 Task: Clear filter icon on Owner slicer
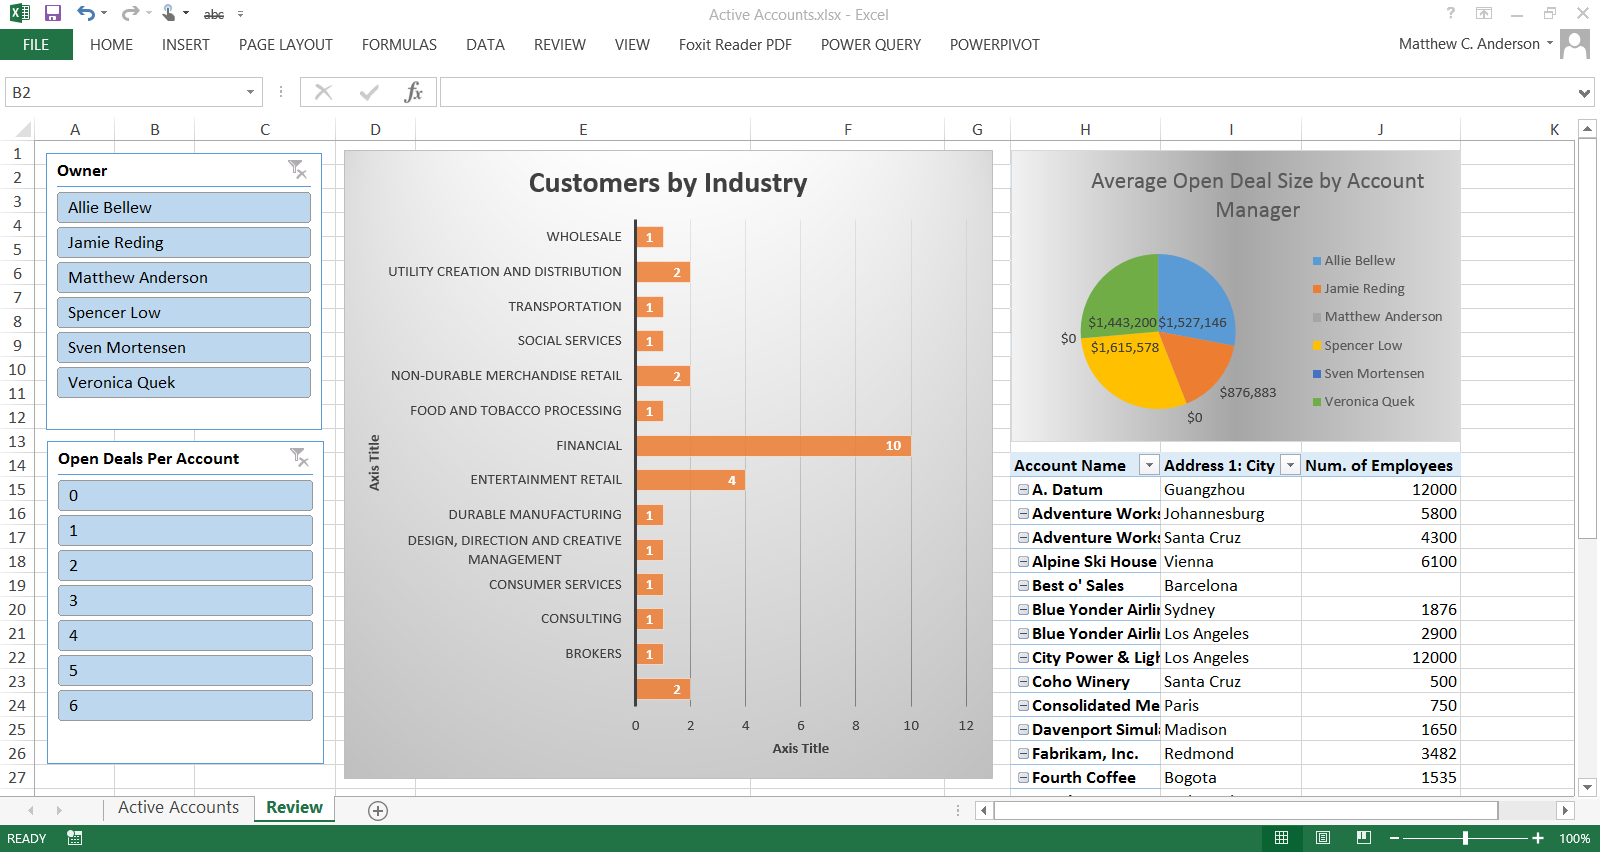pyautogui.click(x=297, y=170)
